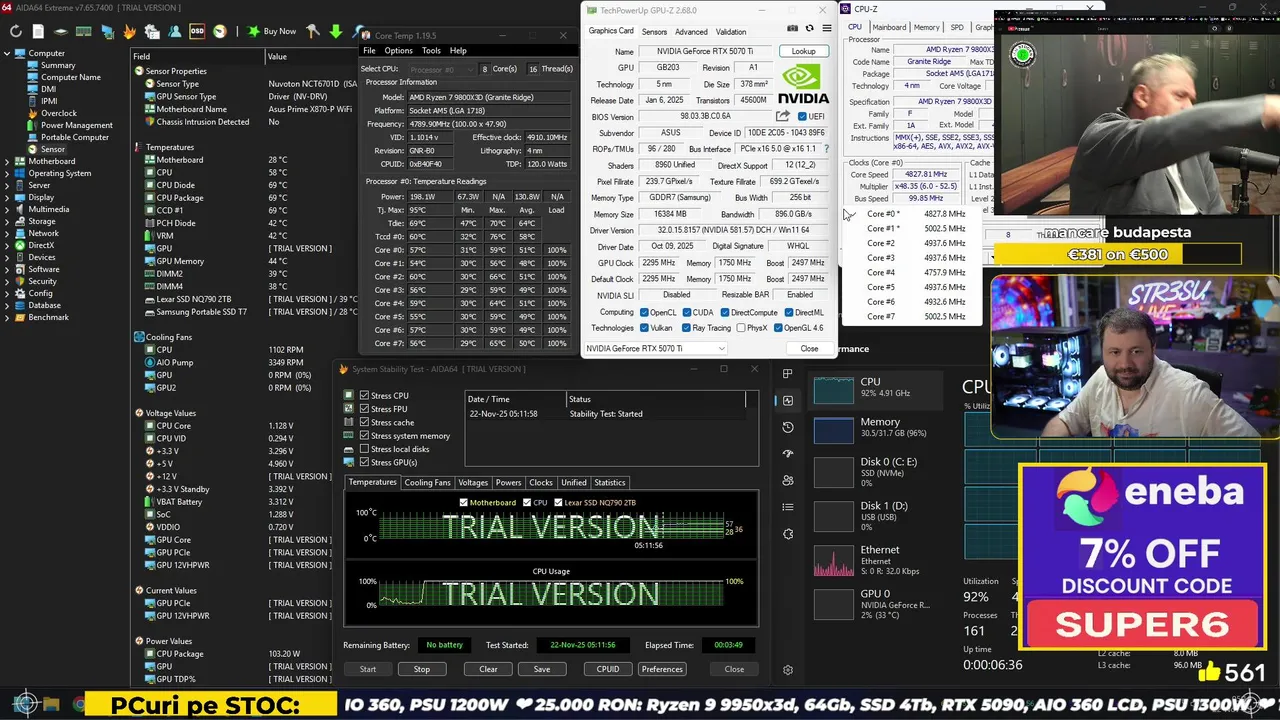Click the OSD panel toolbar icon
Image resolution: width=1280 pixels, height=720 pixels.
[x=197, y=32]
